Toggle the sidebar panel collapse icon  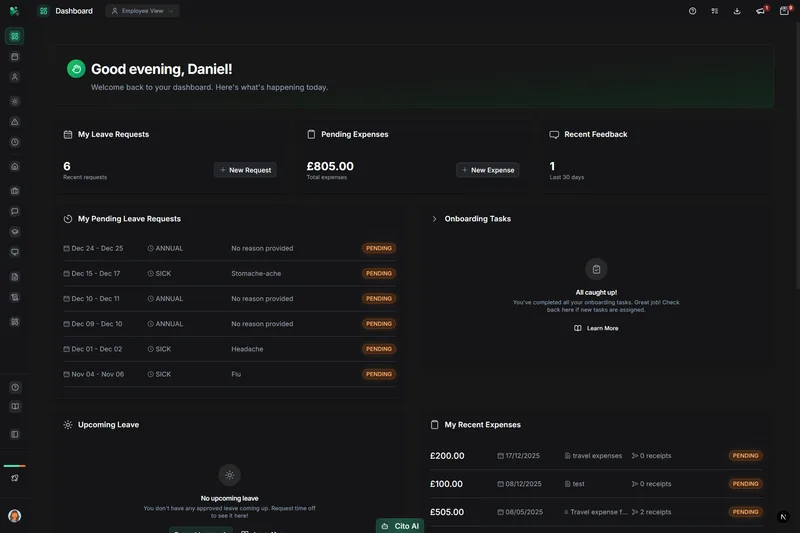[x=15, y=435]
